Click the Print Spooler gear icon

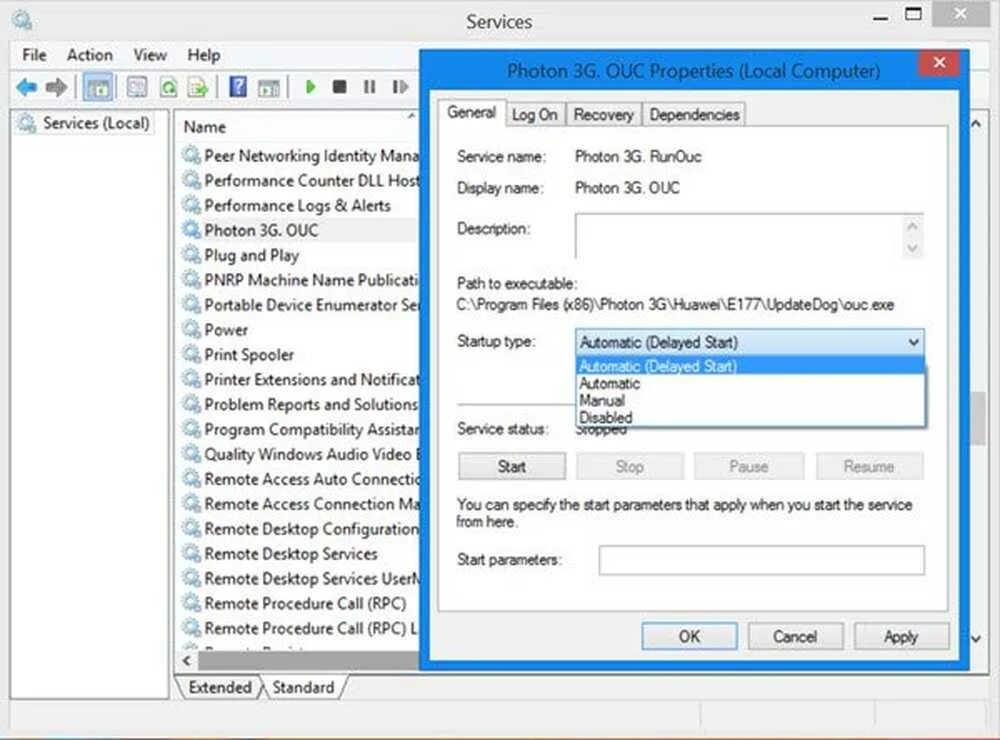coord(191,354)
